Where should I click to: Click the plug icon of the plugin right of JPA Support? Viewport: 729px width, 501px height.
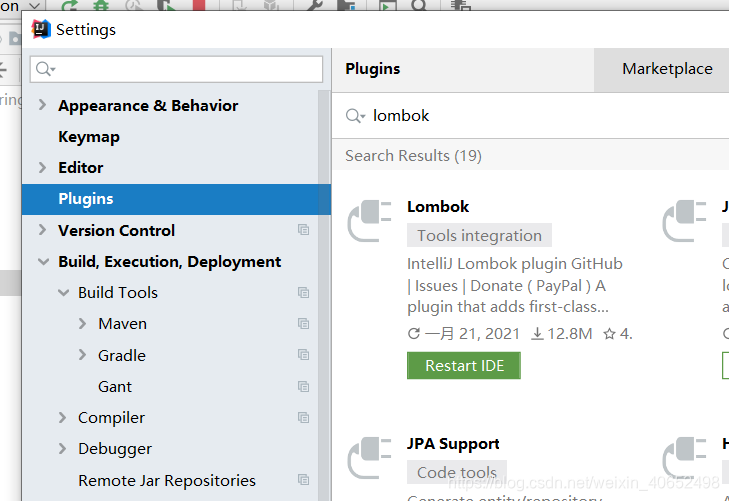point(684,458)
